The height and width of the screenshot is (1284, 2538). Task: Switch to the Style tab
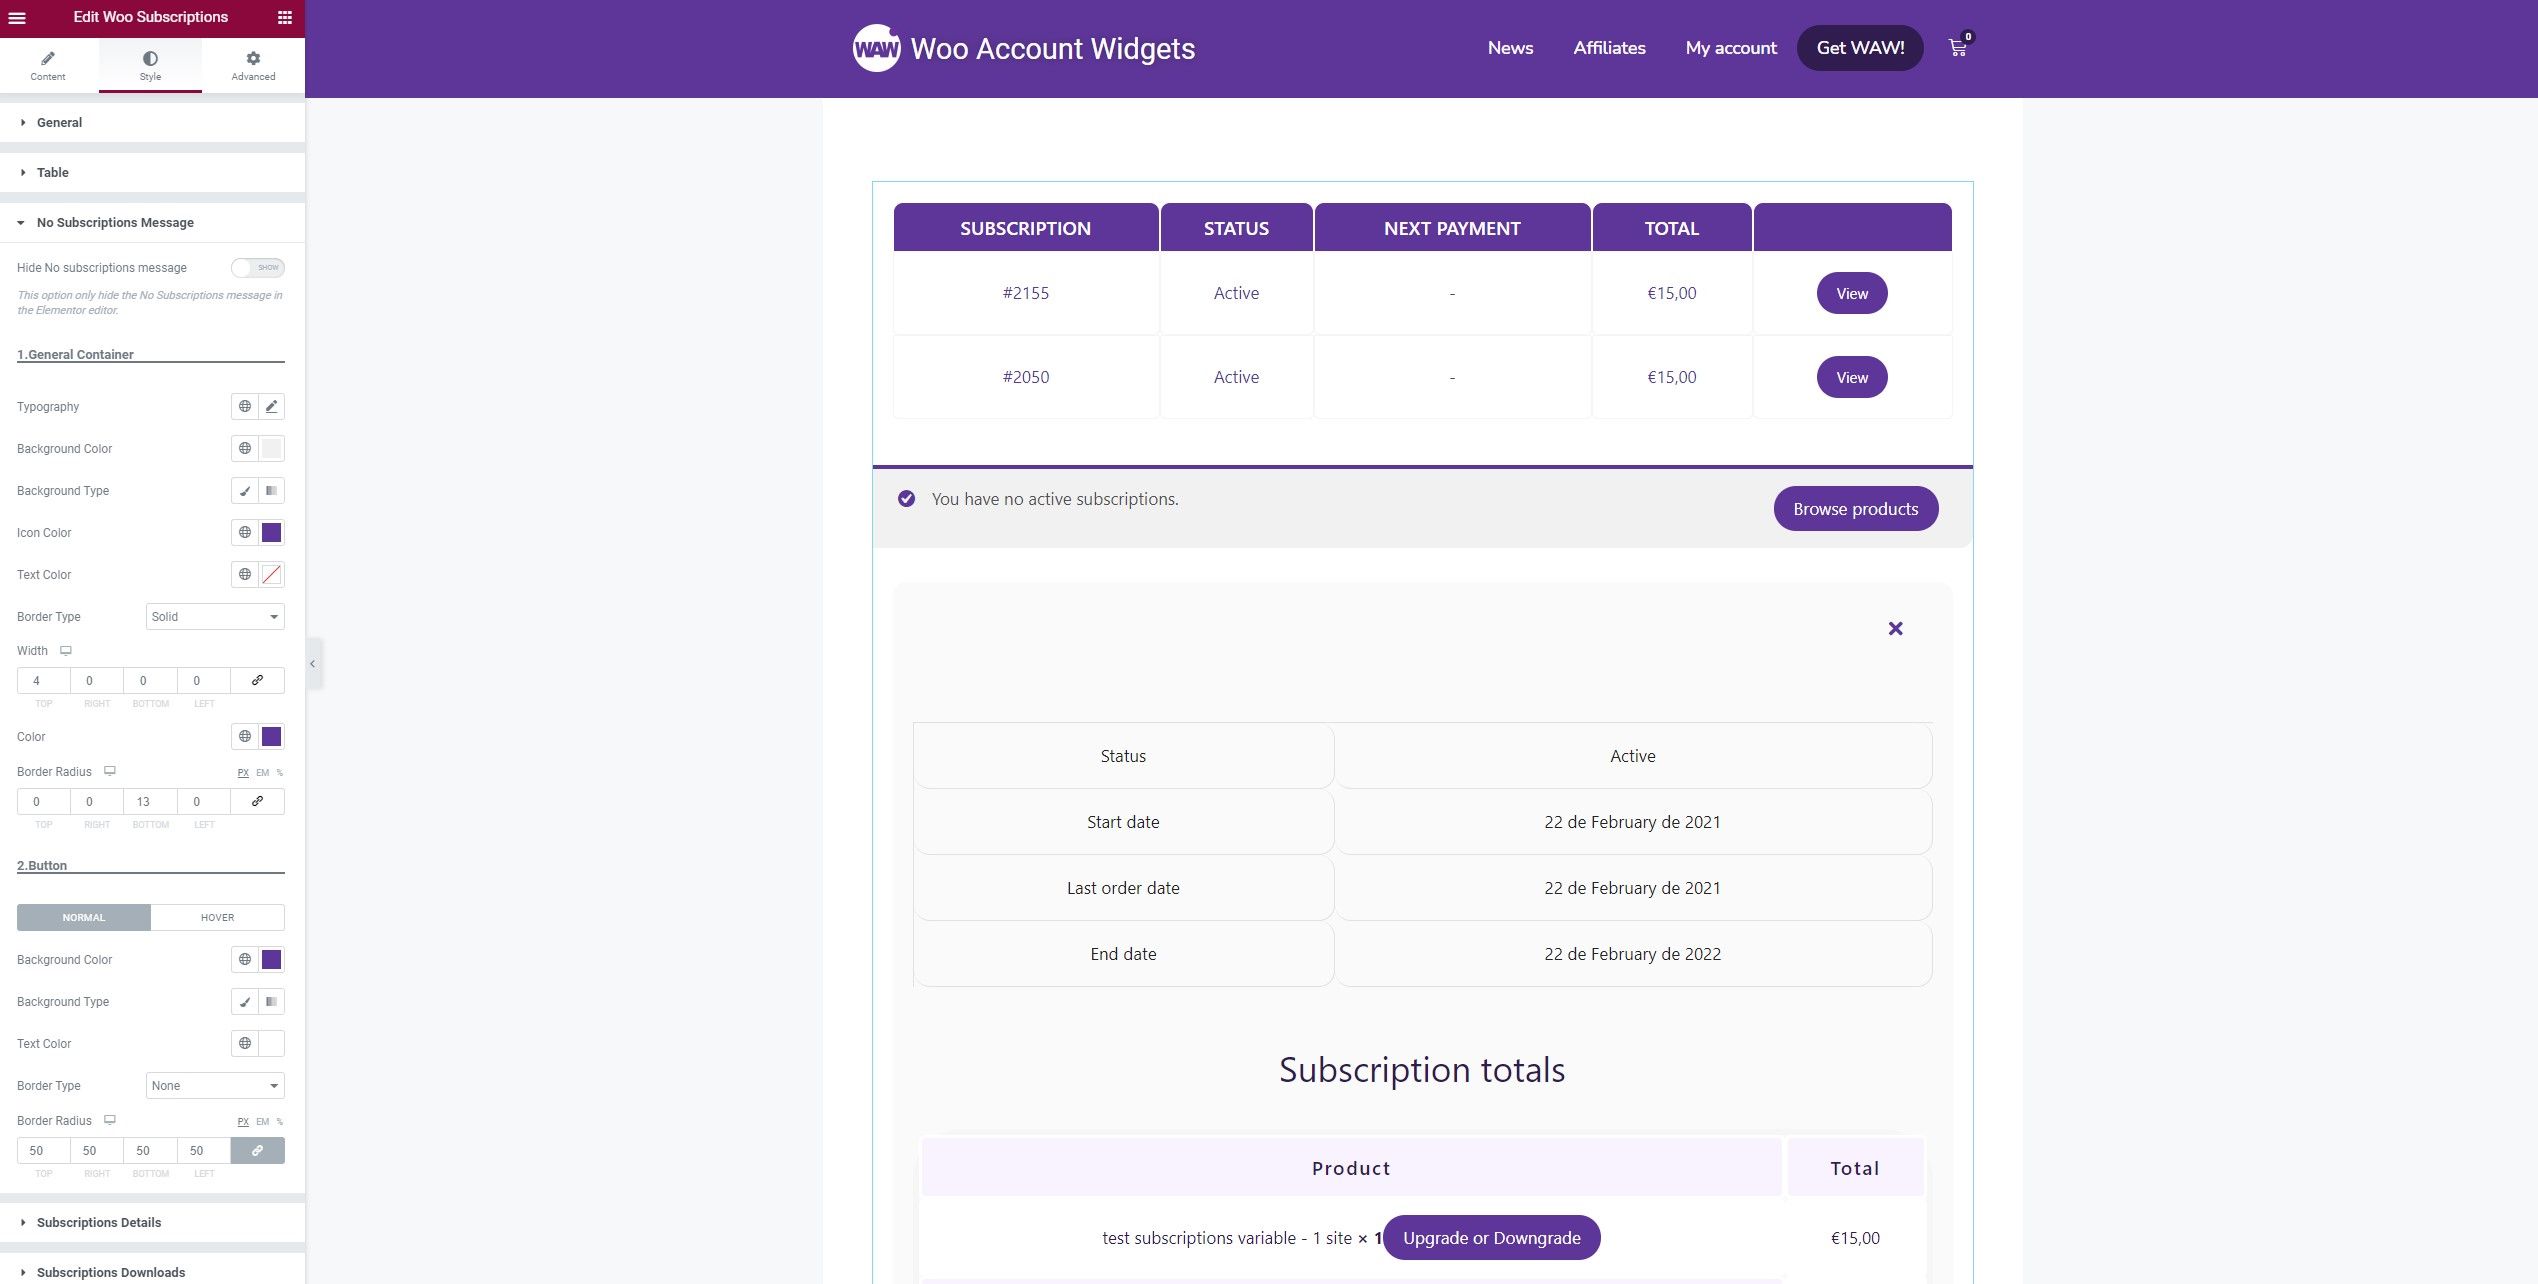pos(150,66)
